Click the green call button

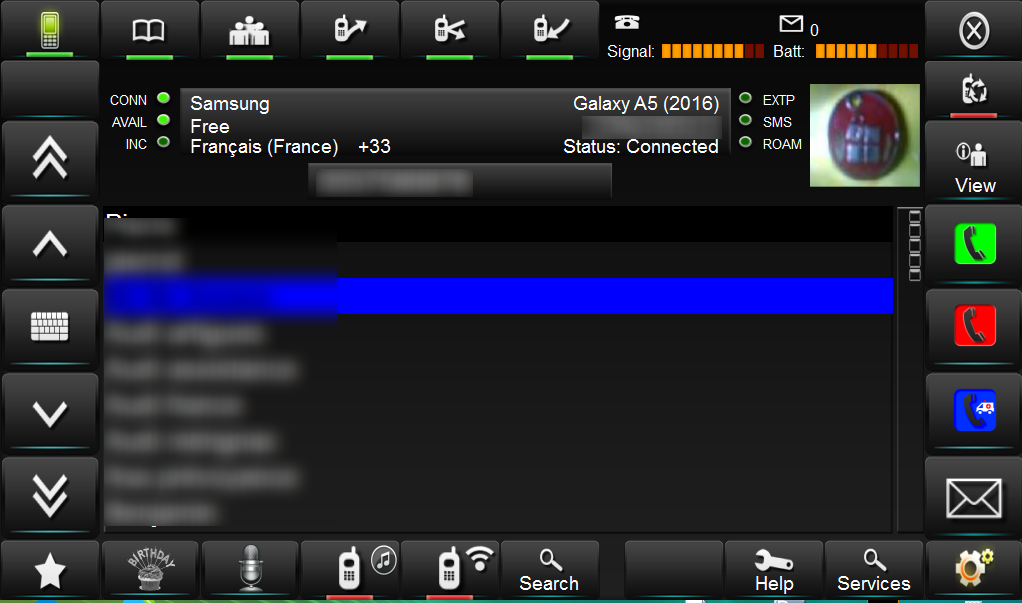coord(974,244)
